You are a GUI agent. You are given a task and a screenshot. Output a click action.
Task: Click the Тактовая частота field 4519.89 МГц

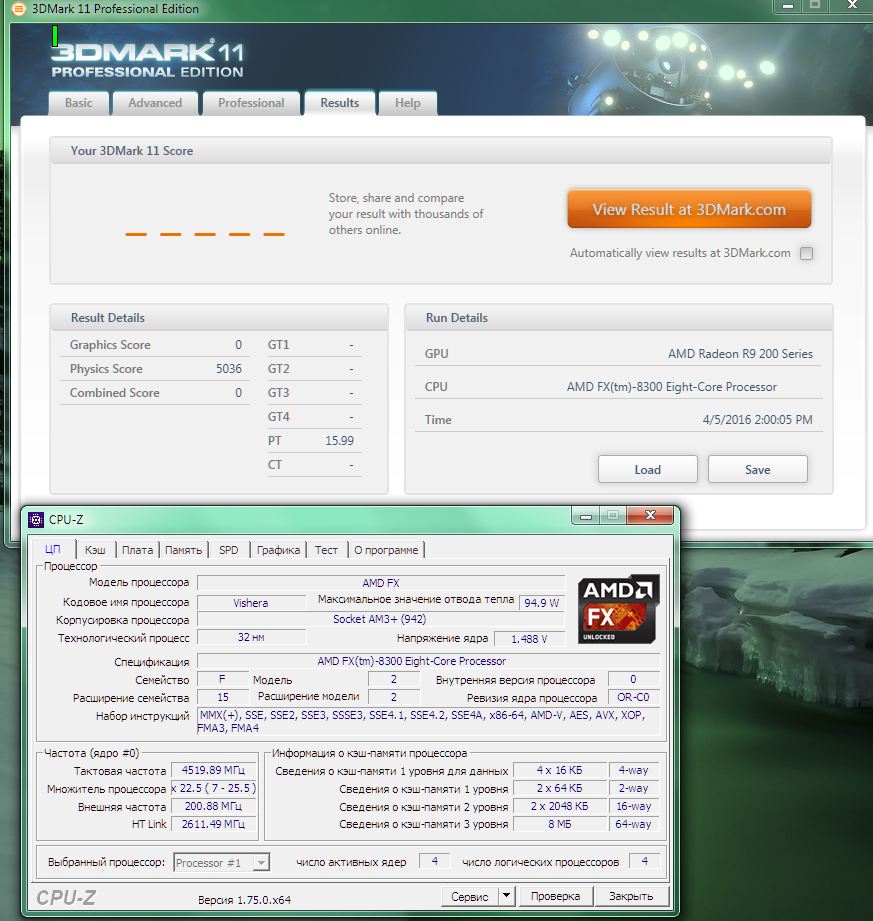(x=213, y=770)
